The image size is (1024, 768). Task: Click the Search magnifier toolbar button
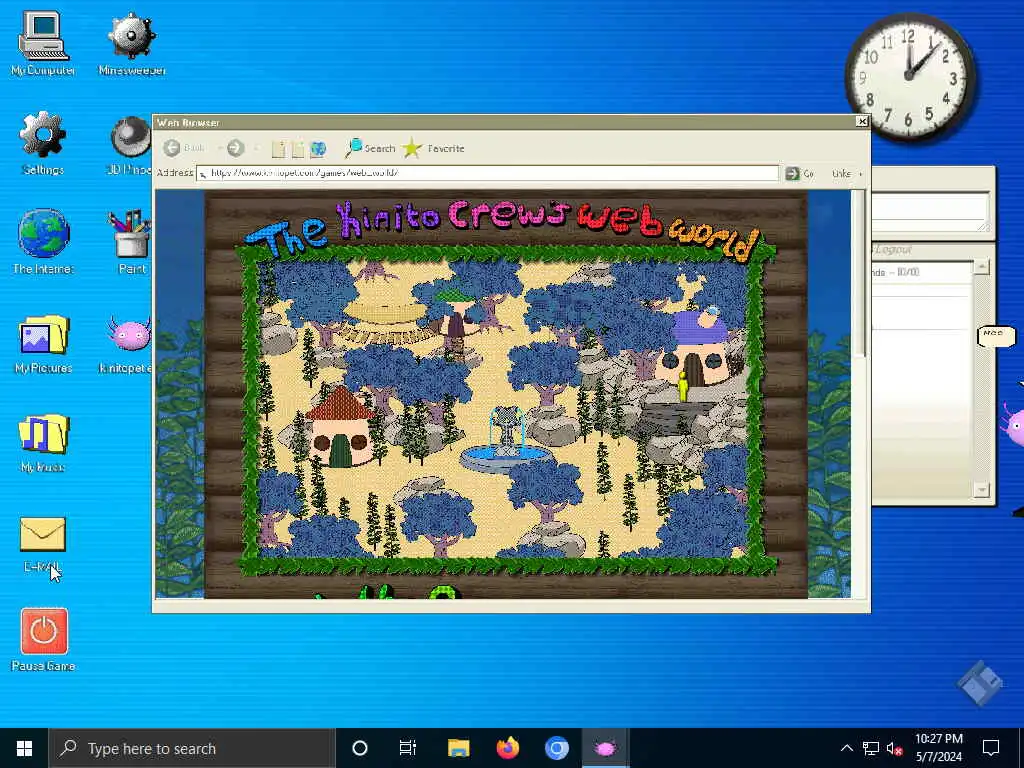pyautogui.click(x=370, y=148)
